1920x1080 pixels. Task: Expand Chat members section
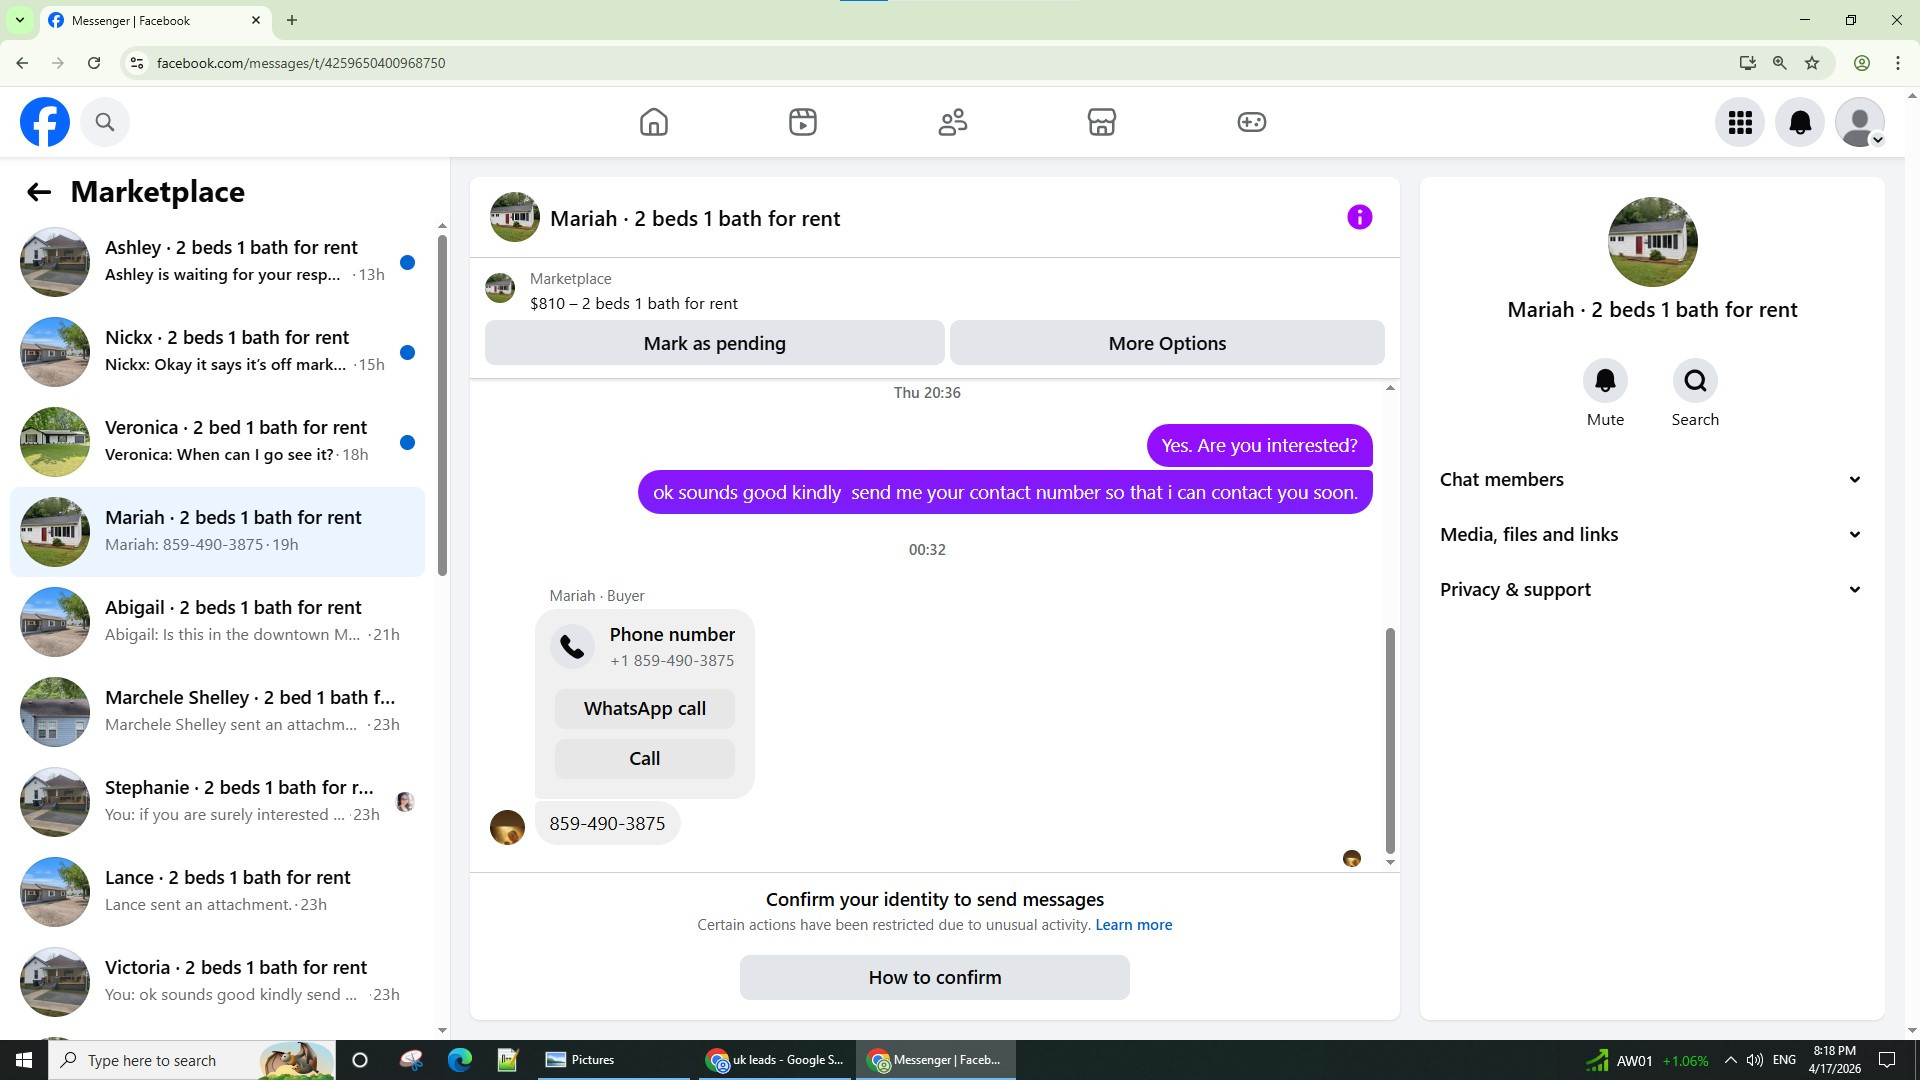(x=1651, y=480)
